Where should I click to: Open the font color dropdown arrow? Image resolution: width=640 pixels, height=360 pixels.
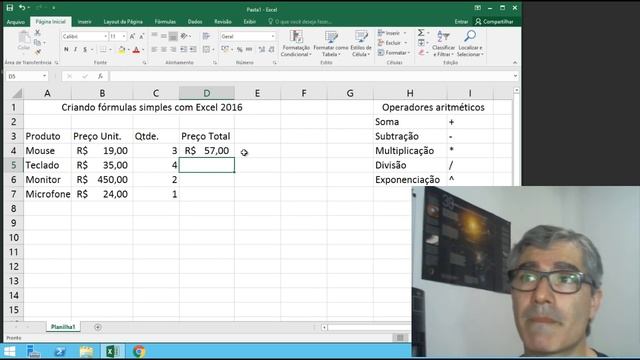click(143, 50)
